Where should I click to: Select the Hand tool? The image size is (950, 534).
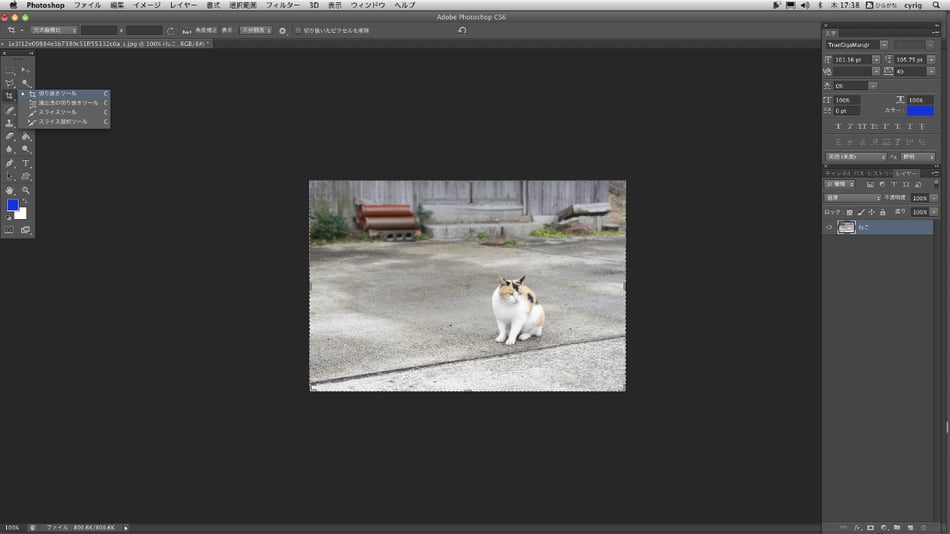pos(10,190)
